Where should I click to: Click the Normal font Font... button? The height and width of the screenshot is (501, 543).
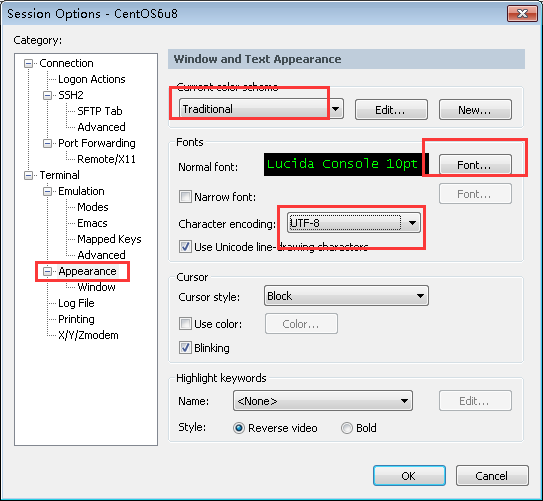click(x=475, y=165)
